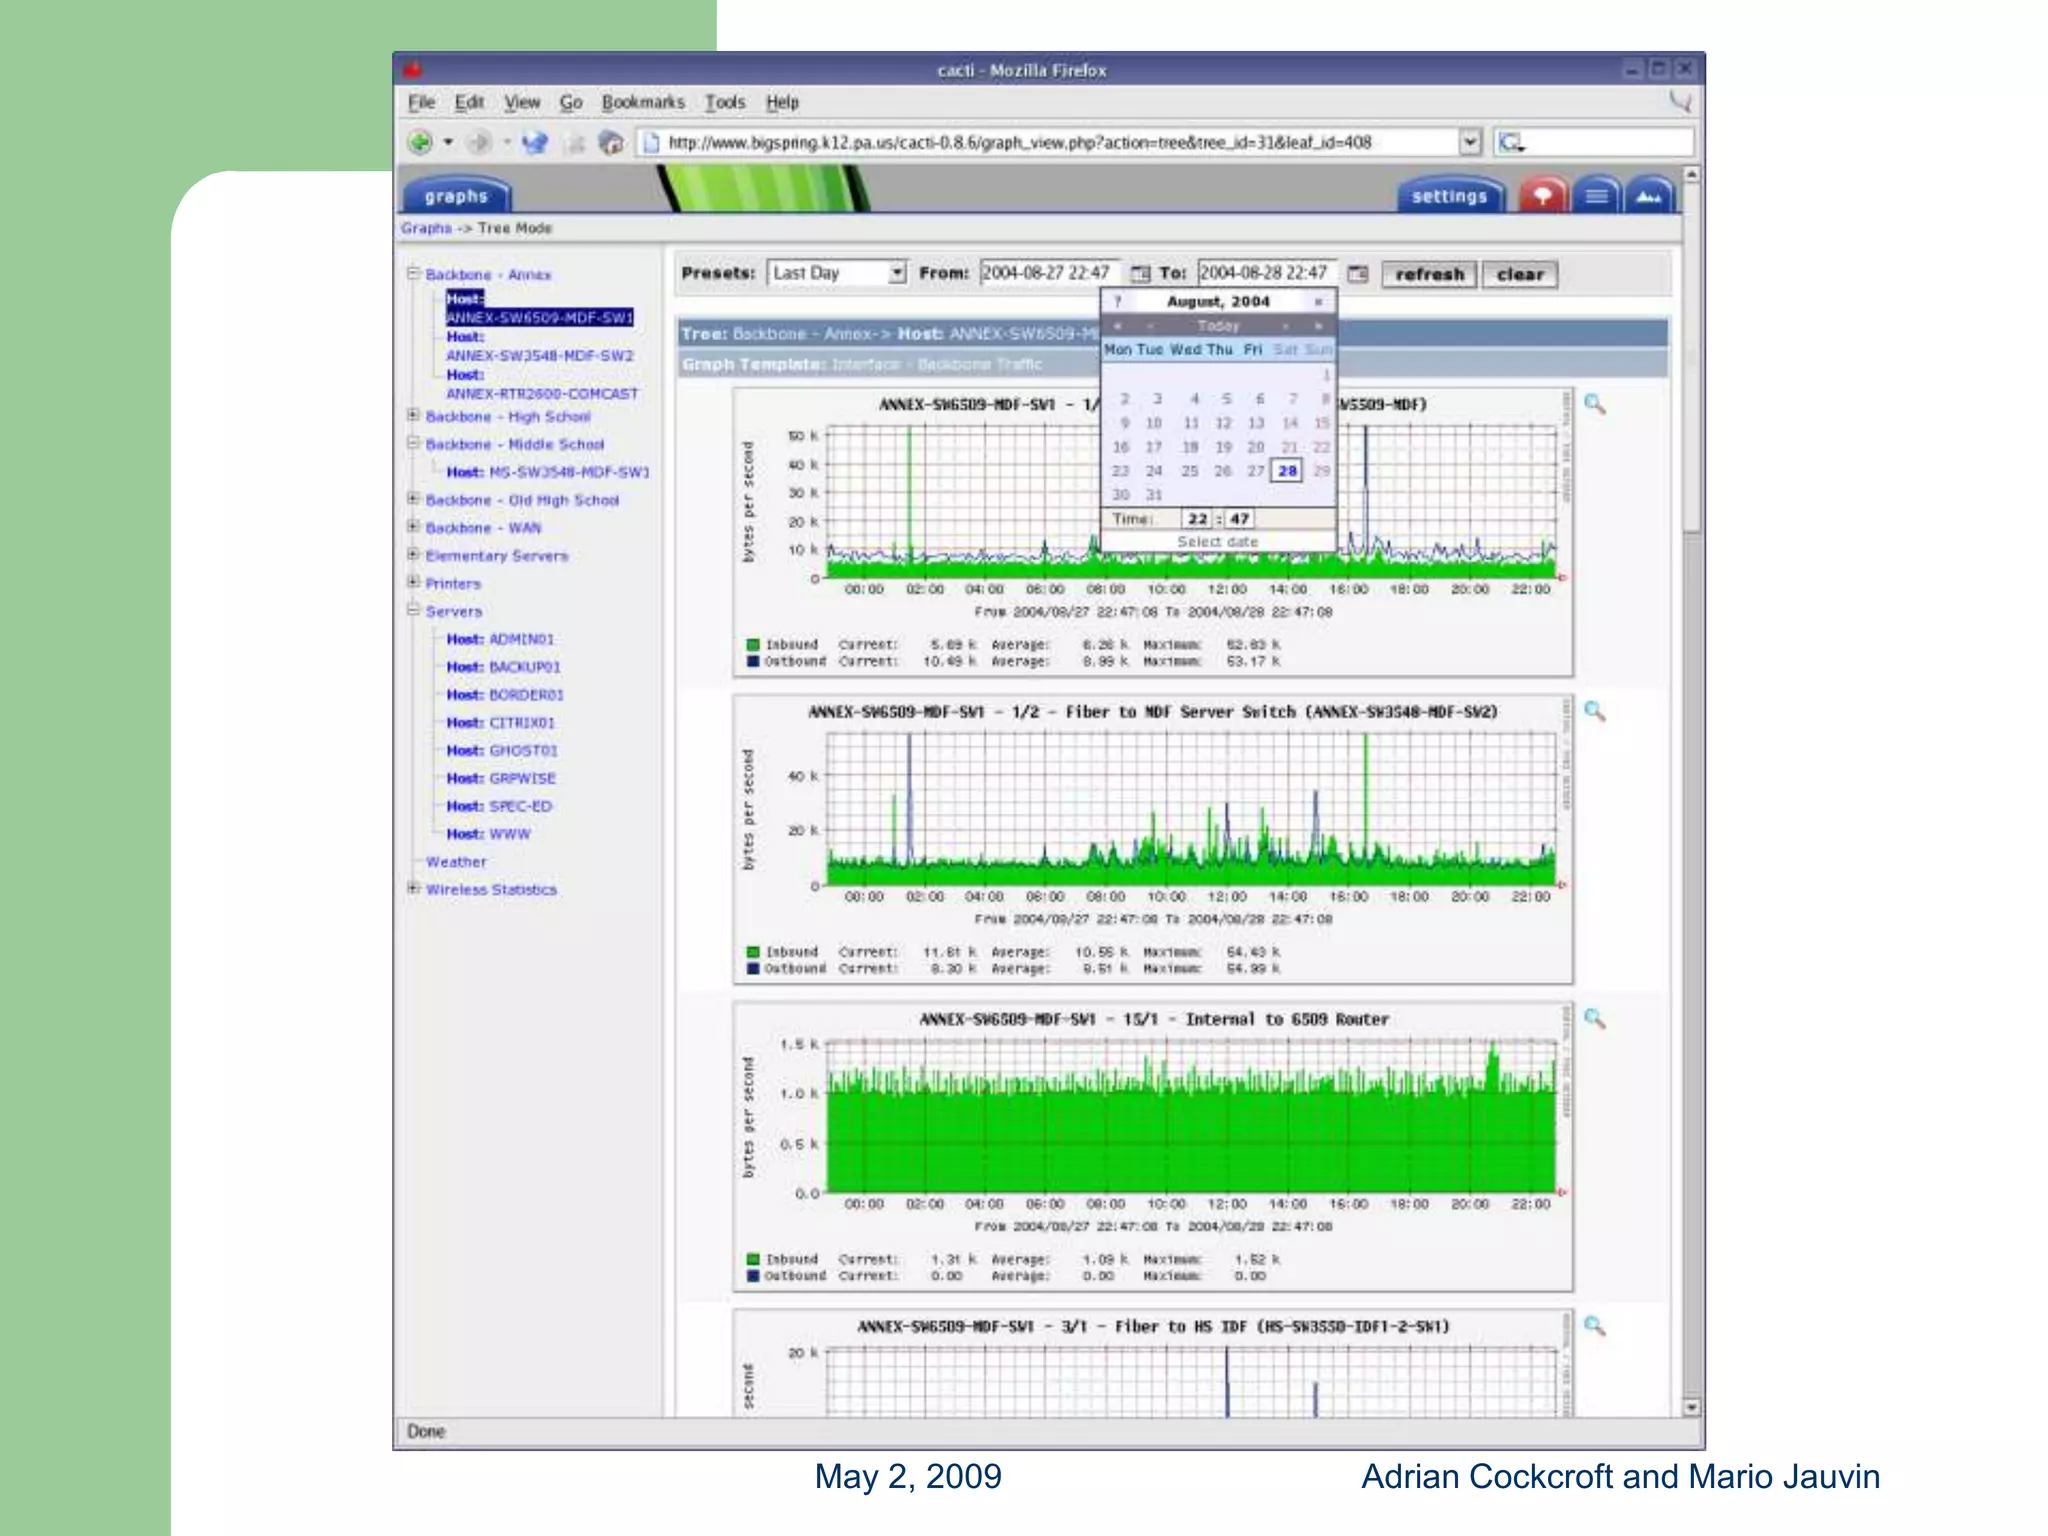Zoom the 15/1 Internal to 6509 Router graph
Image resolution: width=2048 pixels, height=1536 pixels.
(1595, 1018)
